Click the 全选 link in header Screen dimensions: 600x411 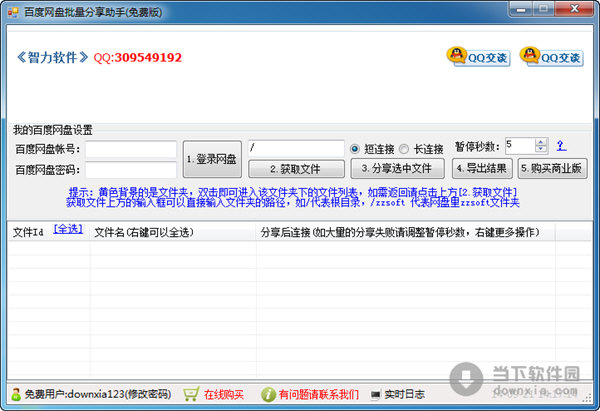point(68,229)
